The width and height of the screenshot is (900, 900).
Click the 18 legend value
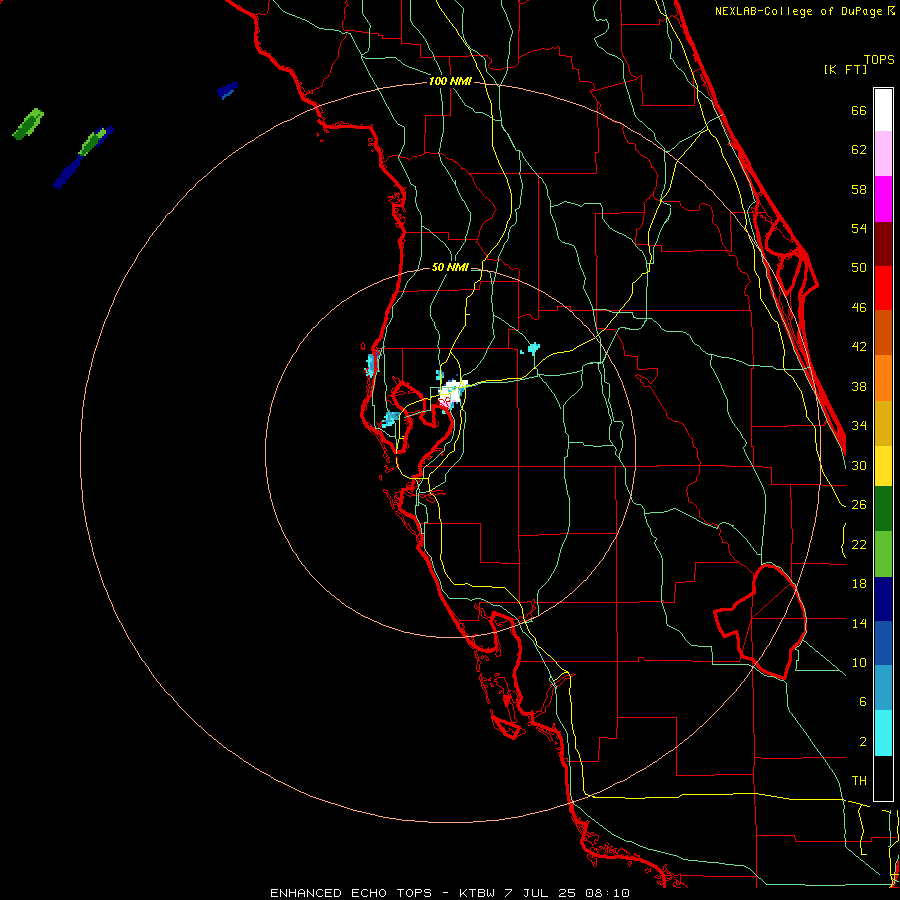click(859, 584)
